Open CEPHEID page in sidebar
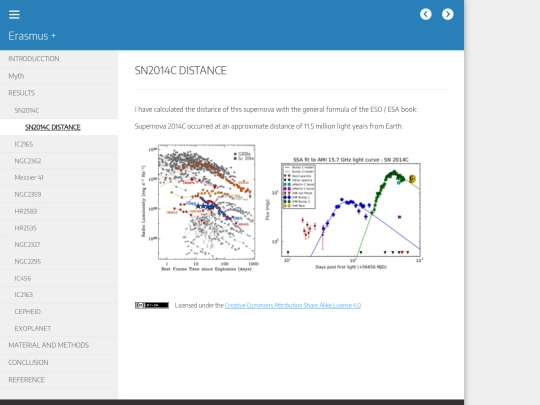Screen dimensions: 540x405 pos(59,312)
